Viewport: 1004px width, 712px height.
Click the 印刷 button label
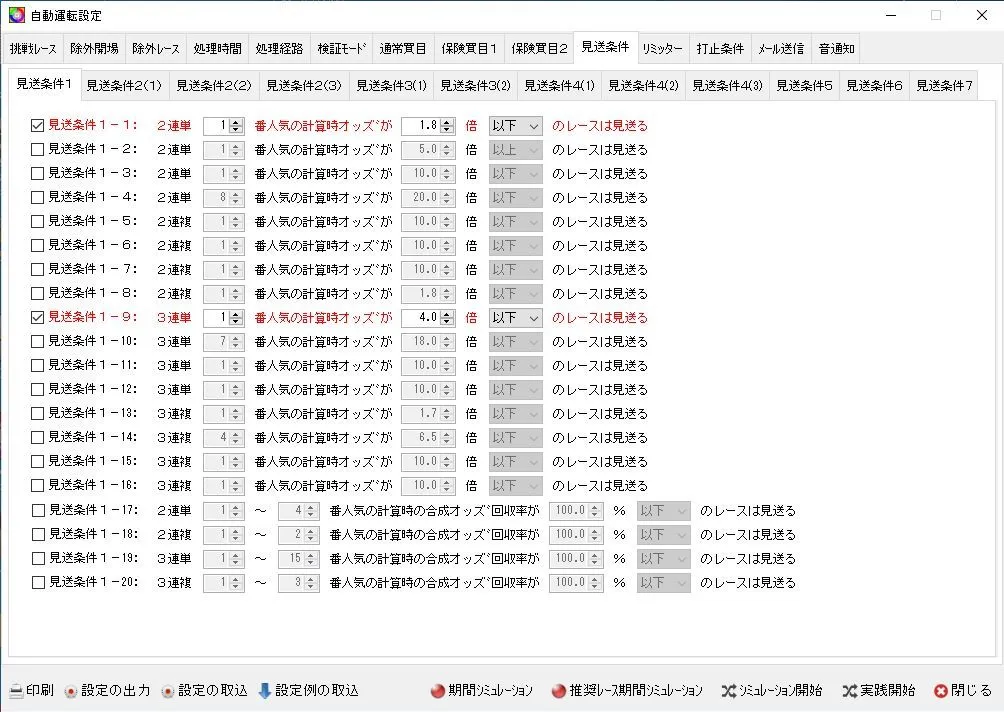[40, 690]
